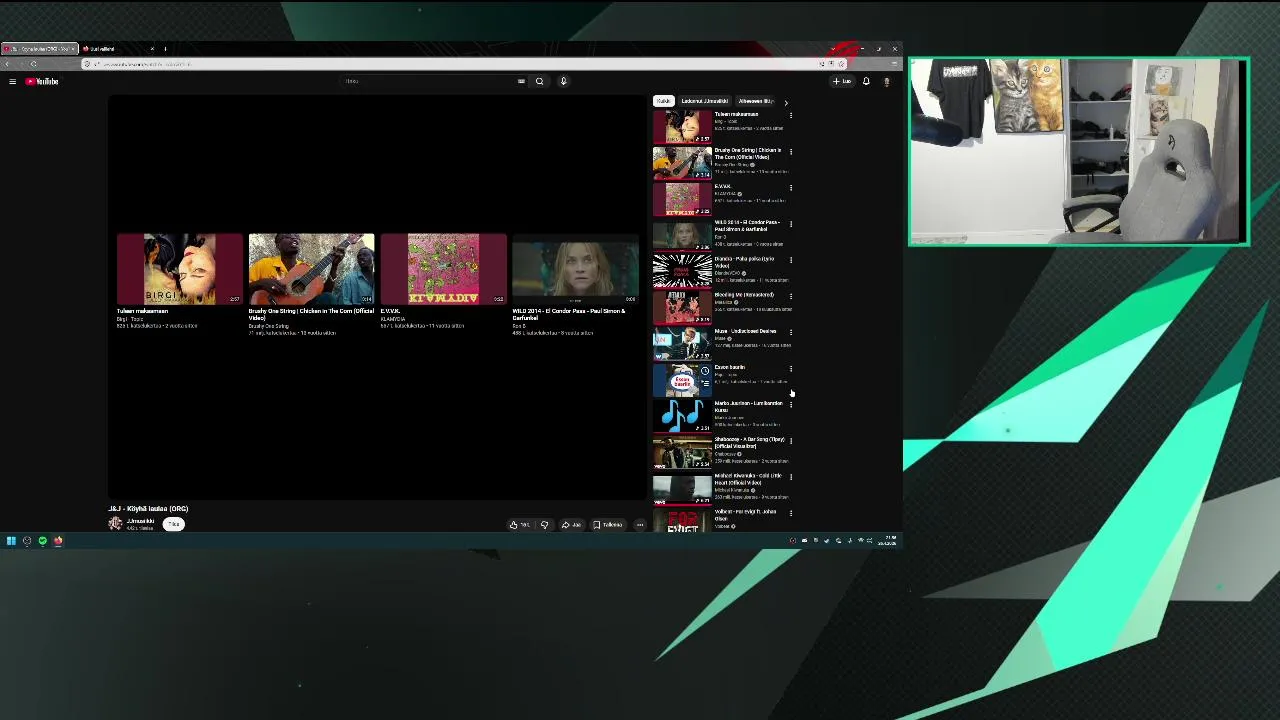The width and height of the screenshot is (1280, 720).
Task: Open more actions ellipsis under video
Action: coord(640,525)
